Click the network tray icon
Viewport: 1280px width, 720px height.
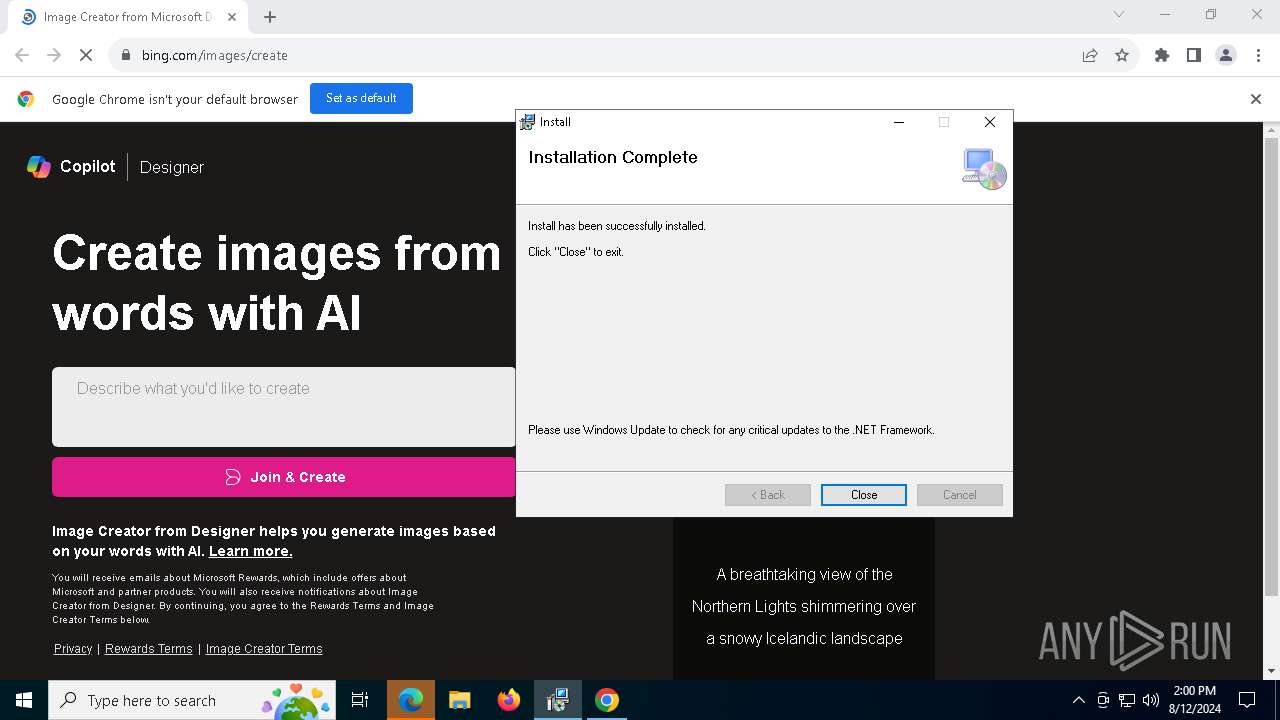1127,700
